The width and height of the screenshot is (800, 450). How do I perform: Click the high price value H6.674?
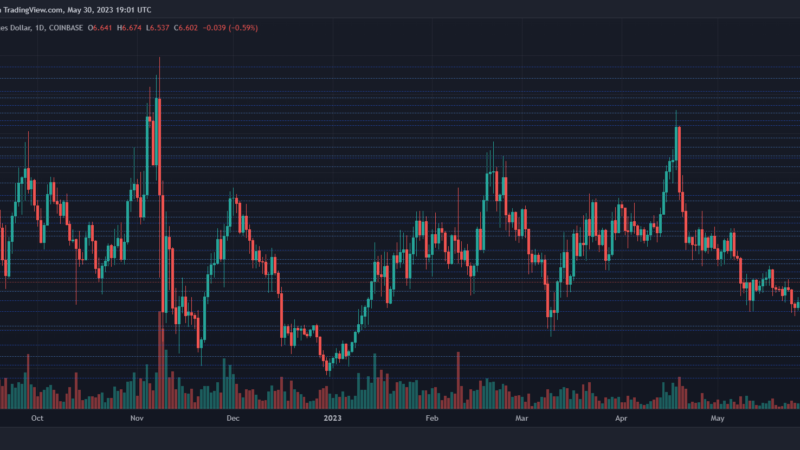tap(129, 28)
